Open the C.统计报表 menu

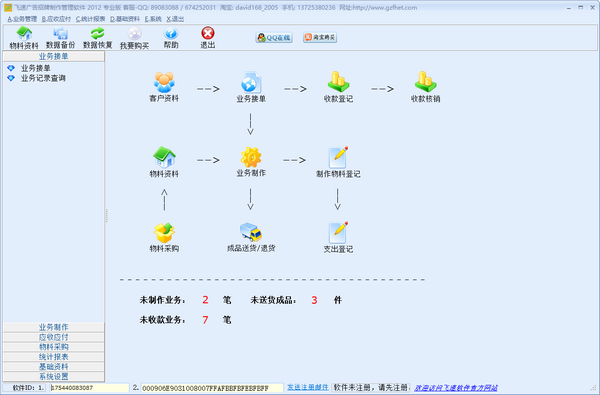90,19
